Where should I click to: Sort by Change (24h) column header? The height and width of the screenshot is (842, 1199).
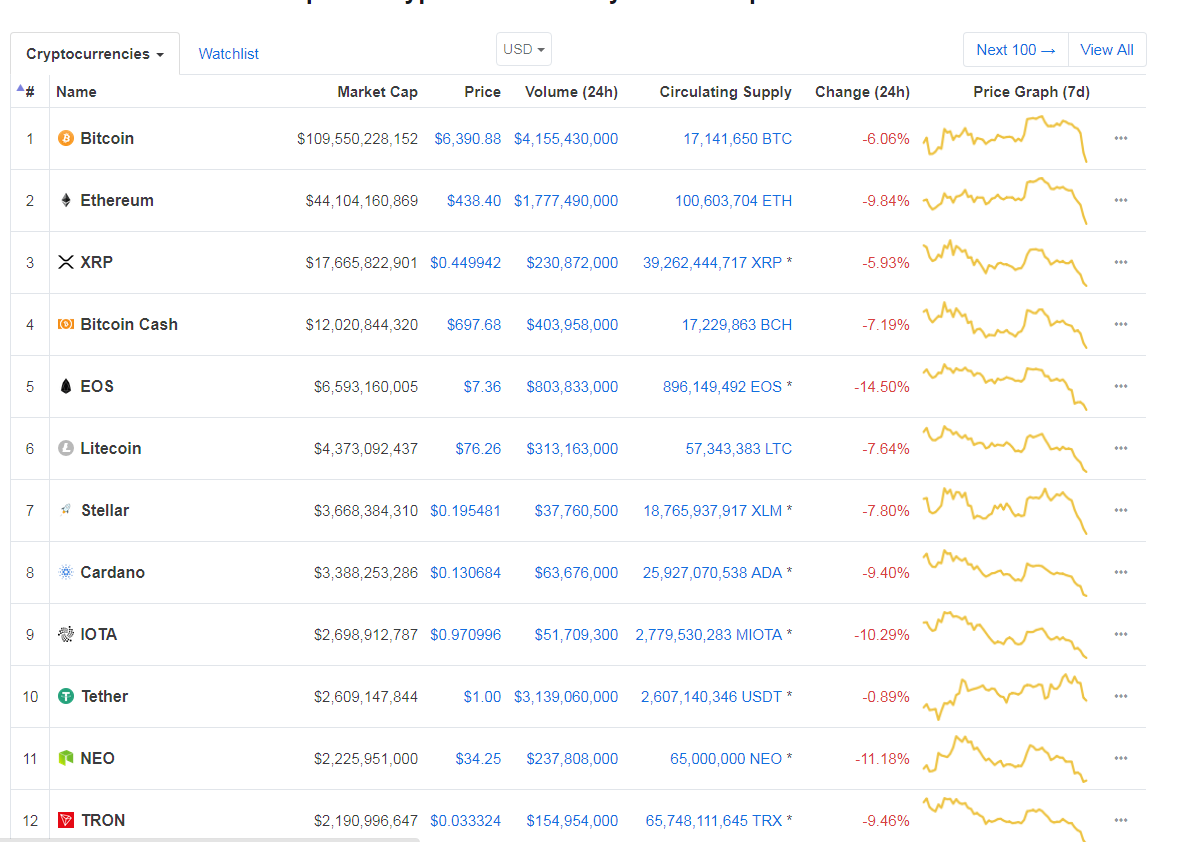tap(863, 92)
